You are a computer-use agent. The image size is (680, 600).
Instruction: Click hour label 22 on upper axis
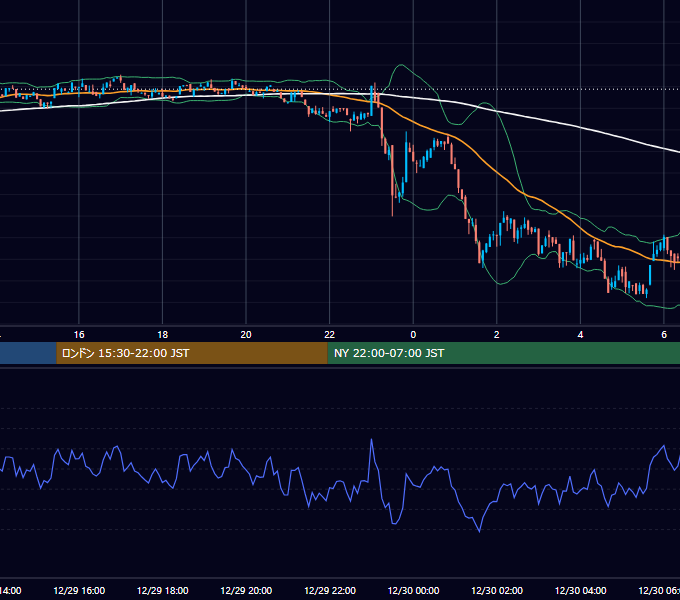click(330, 335)
